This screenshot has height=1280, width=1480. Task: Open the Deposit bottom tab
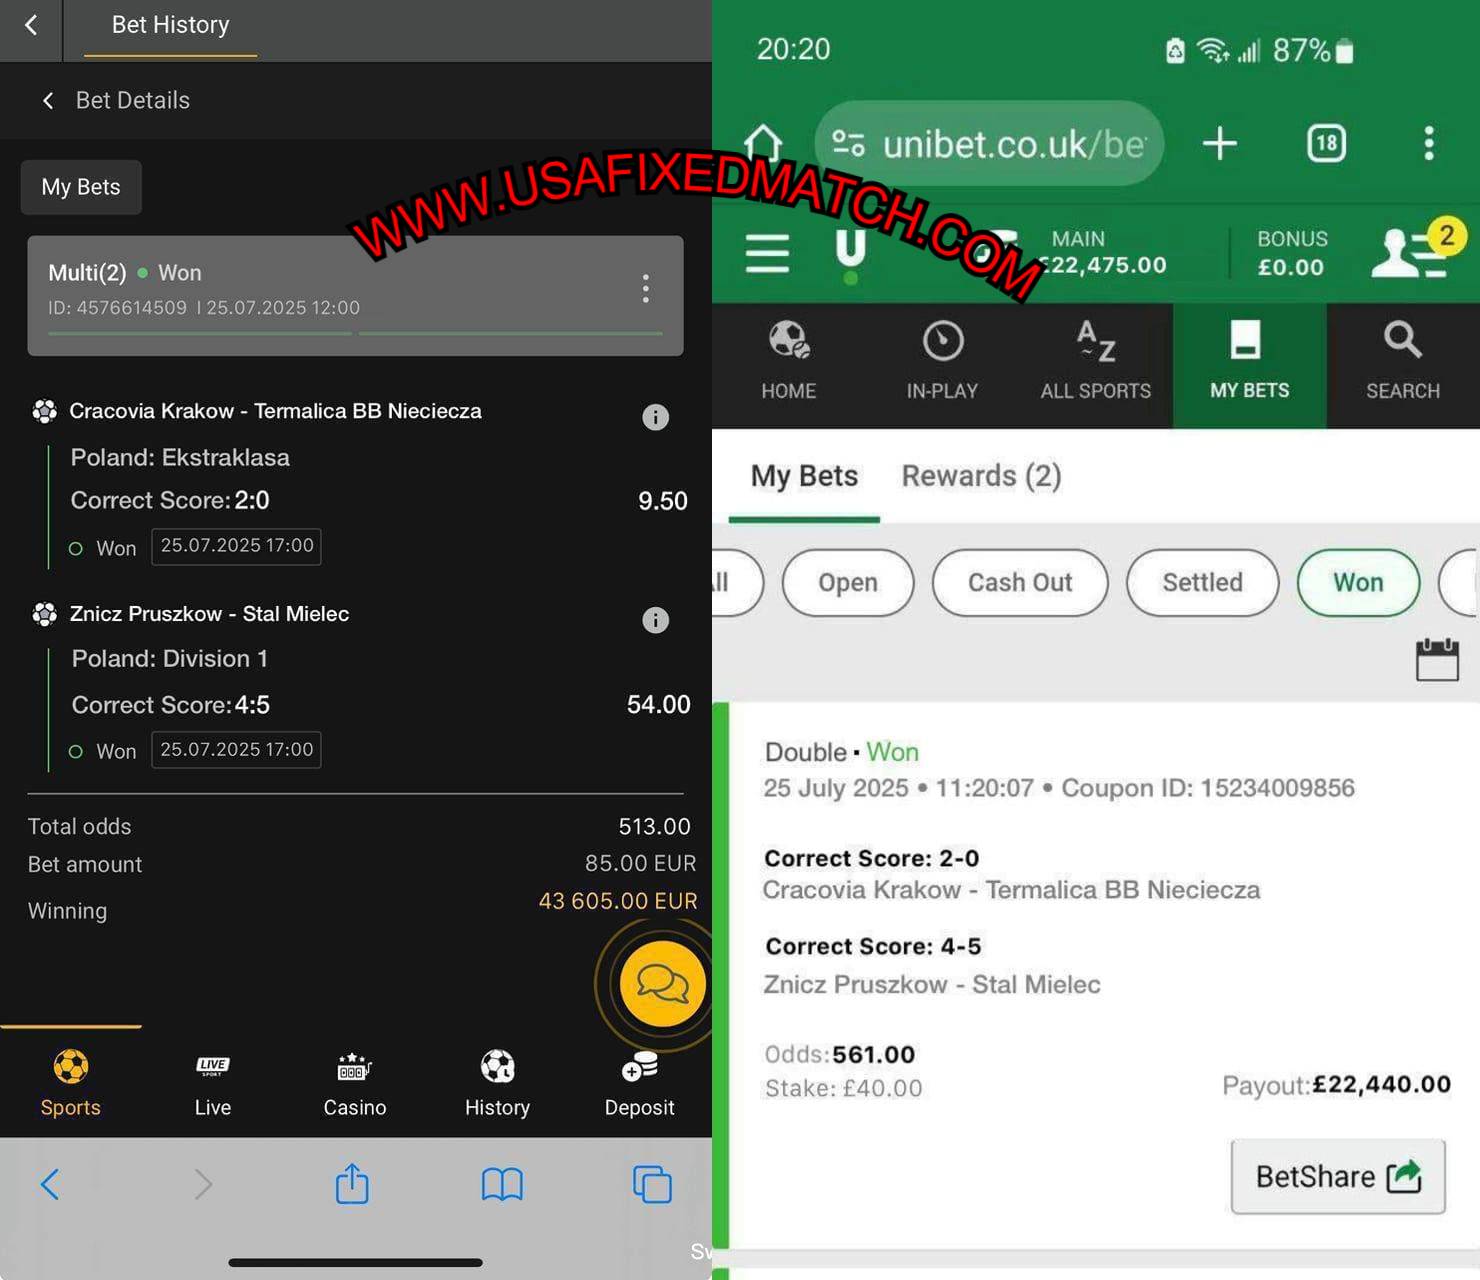(x=639, y=1083)
